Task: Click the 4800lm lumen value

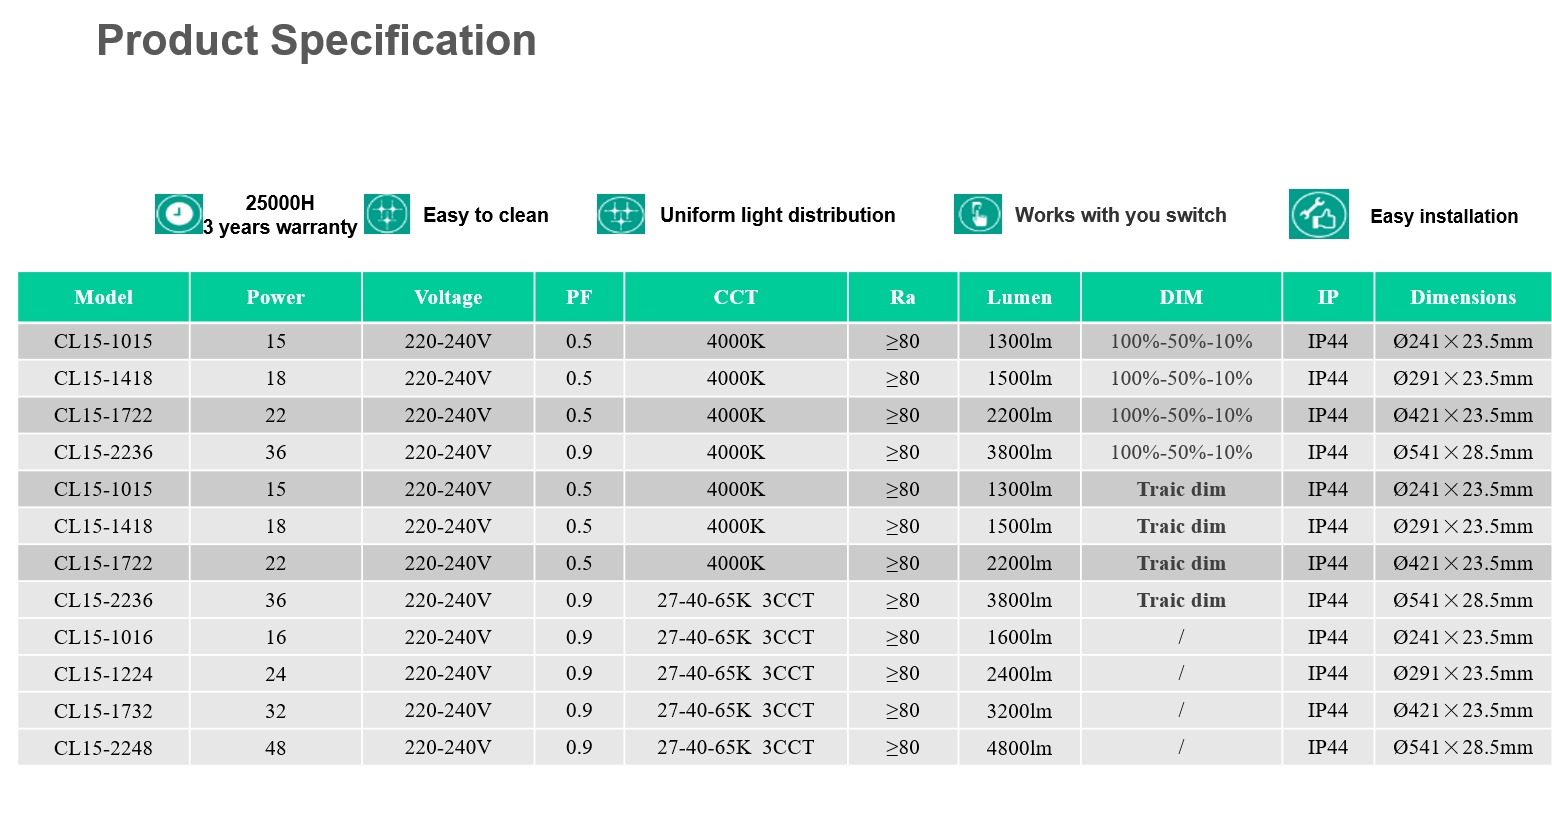Action: [x=1019, y=748]
